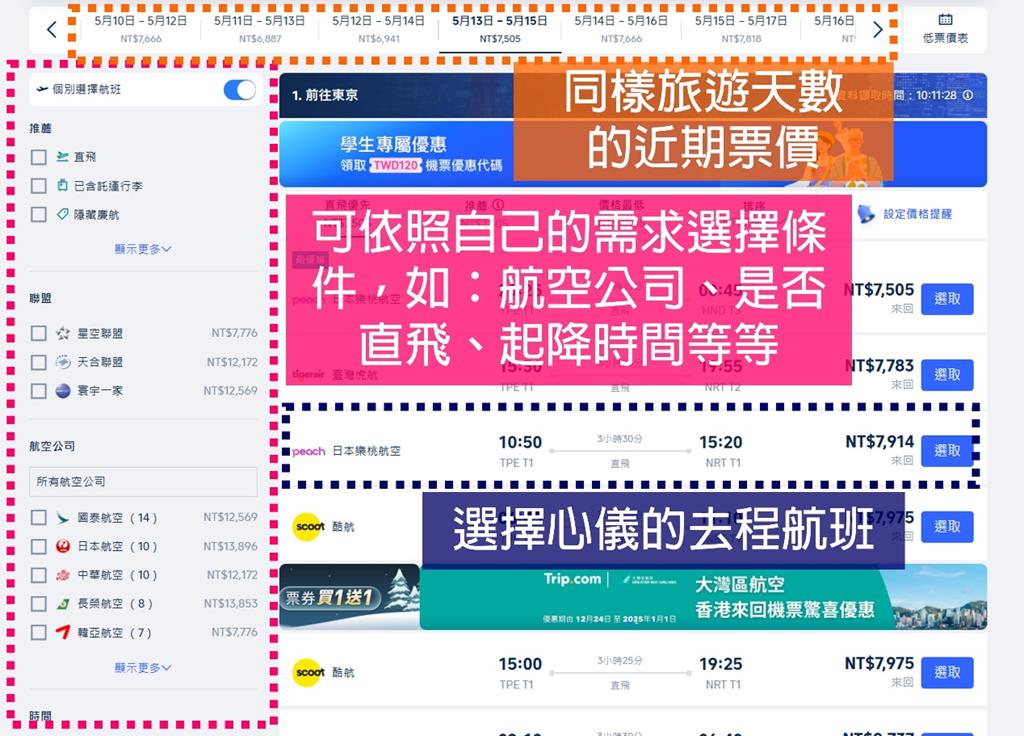
Task: Check 國泰航空 airline filter
Action: (x=39, y=517)
